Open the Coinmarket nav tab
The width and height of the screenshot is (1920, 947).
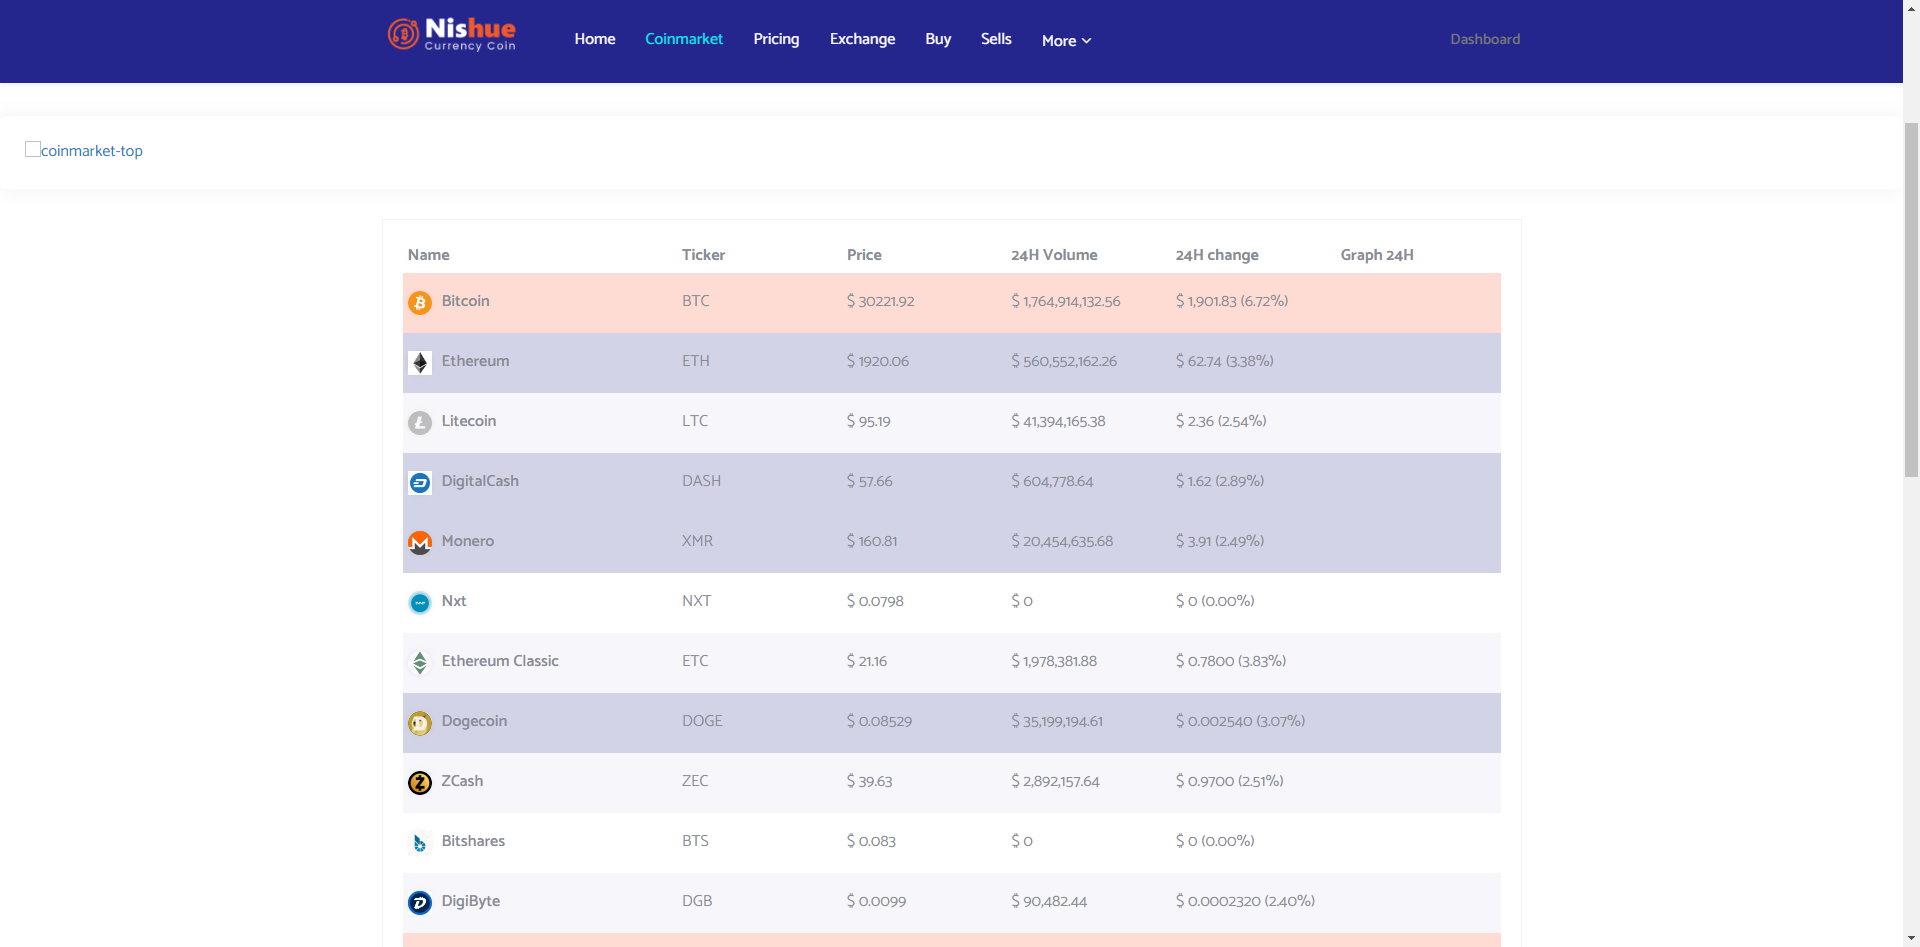(684, 39)
